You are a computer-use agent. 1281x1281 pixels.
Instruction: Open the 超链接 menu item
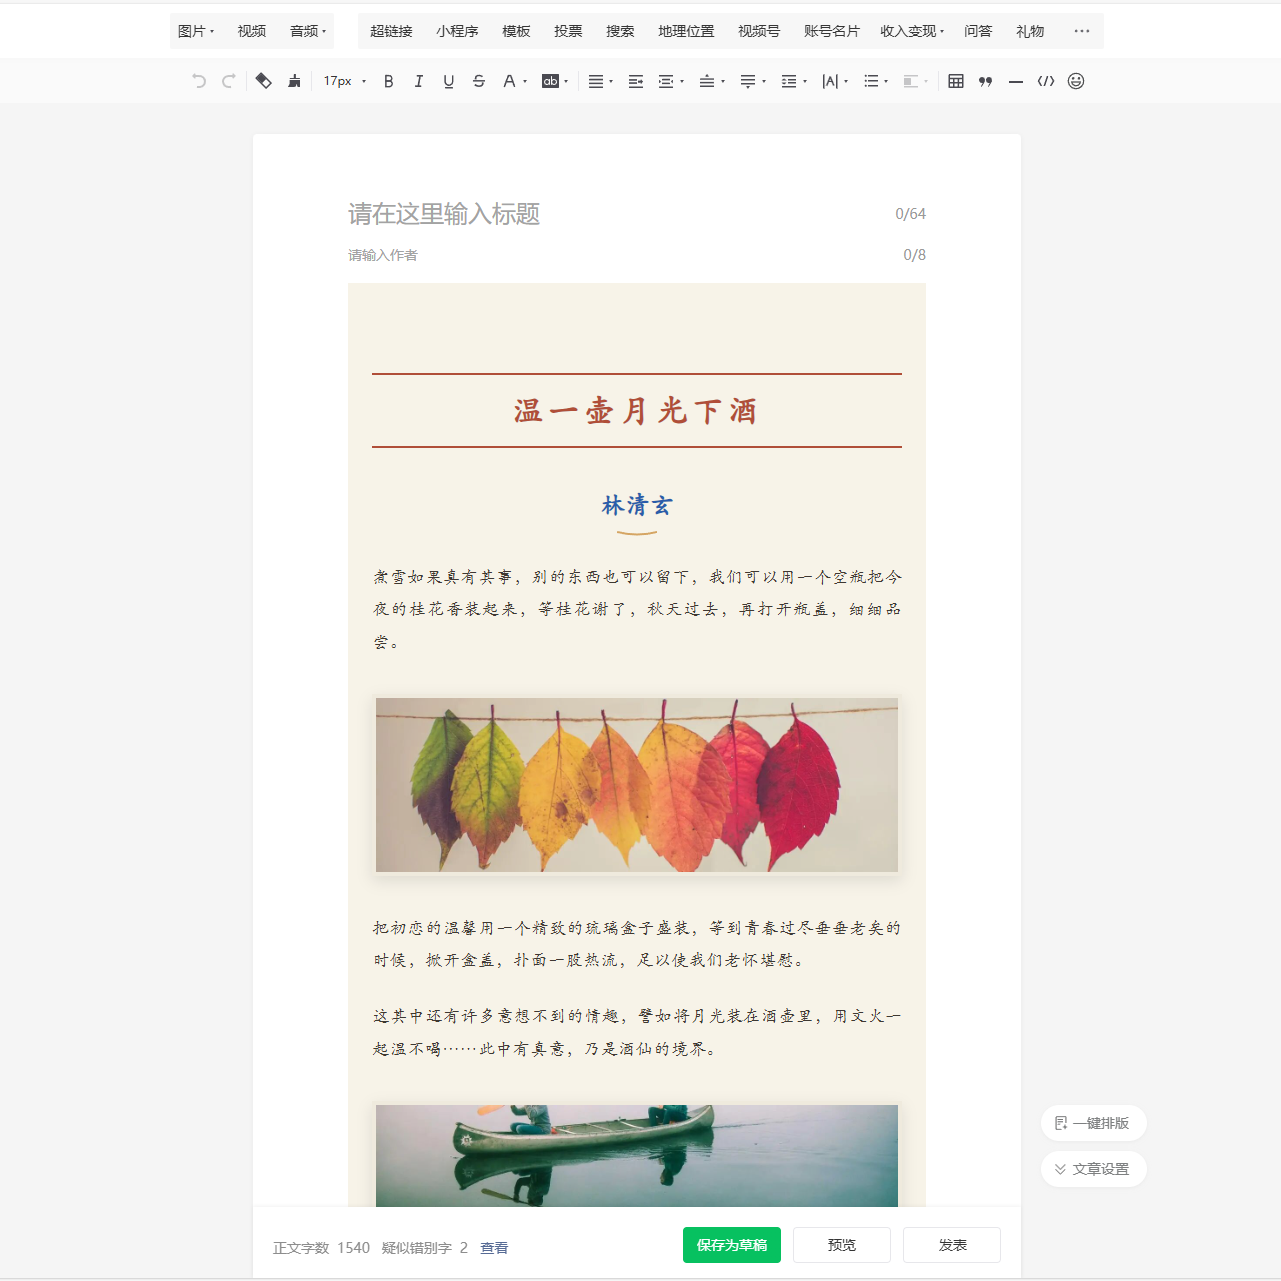(x=391, y=31)
